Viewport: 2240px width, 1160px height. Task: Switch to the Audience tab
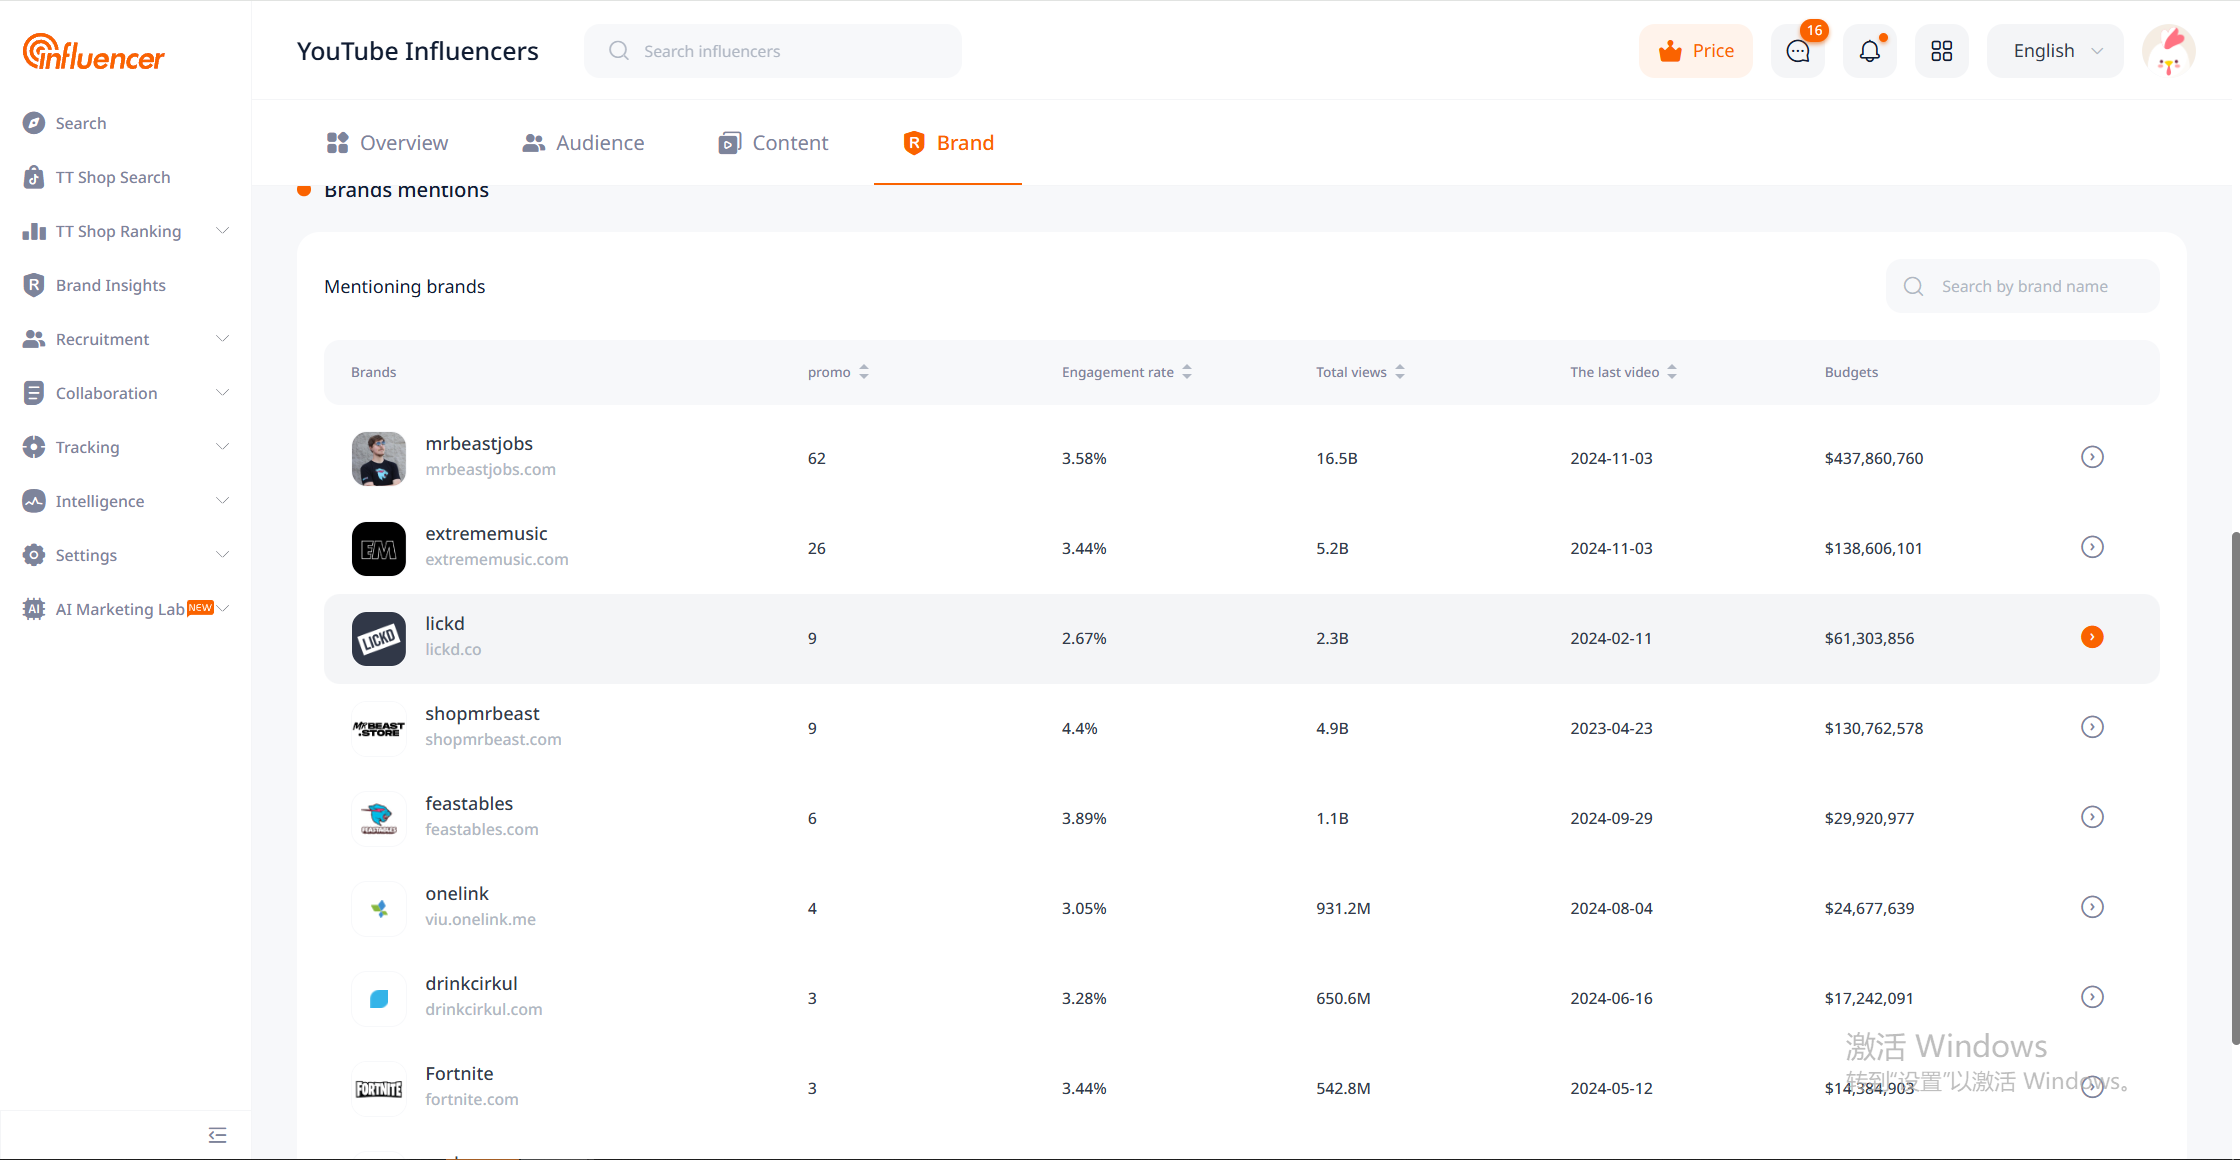point(583,143)
